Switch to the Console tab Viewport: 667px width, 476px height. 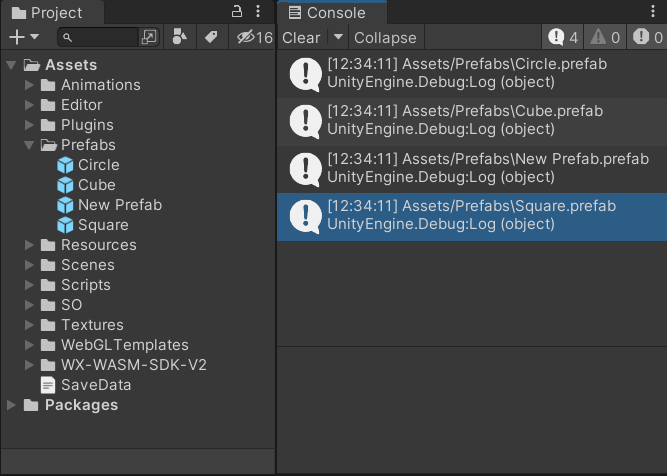click(x=332, y=12)
